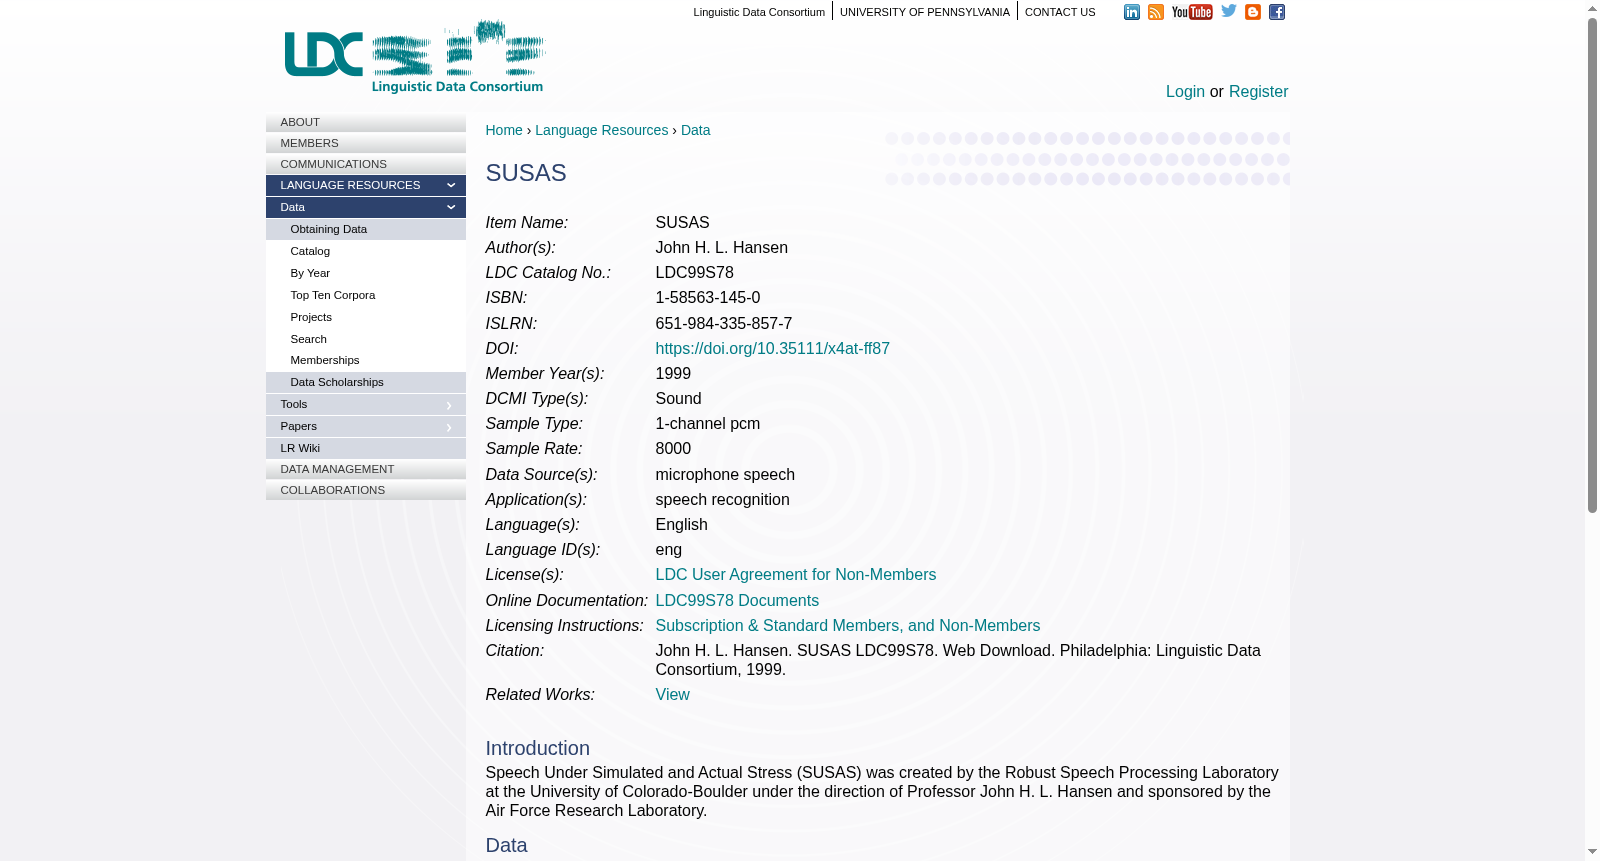The width and height of the screenshot is (1600, 861).
Task: Click author name John H. L. Hansen
Action: tap(721, 248)
